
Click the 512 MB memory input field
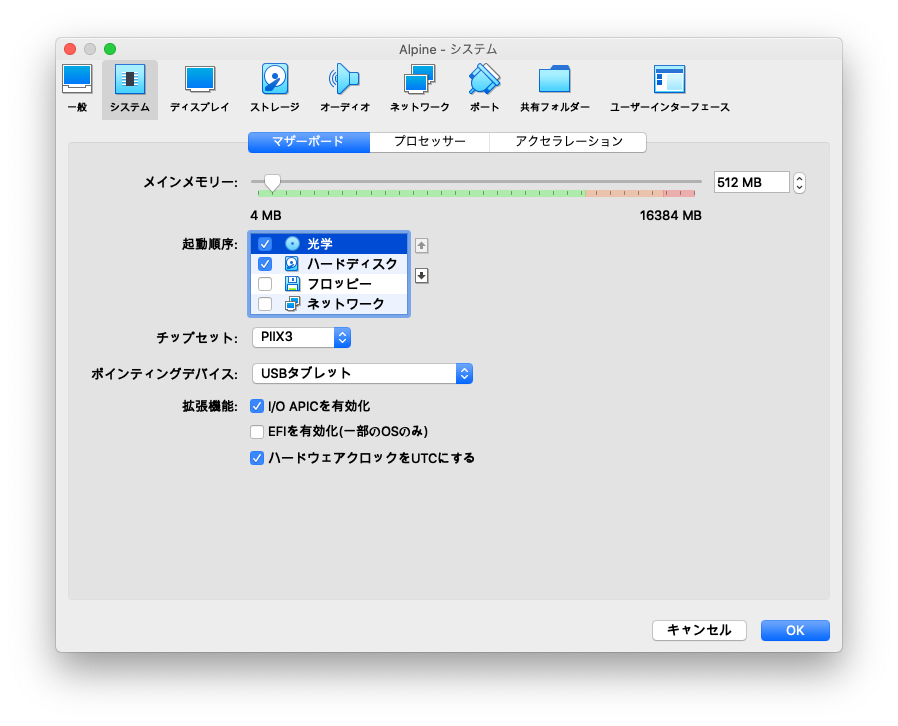pos(751,183)
